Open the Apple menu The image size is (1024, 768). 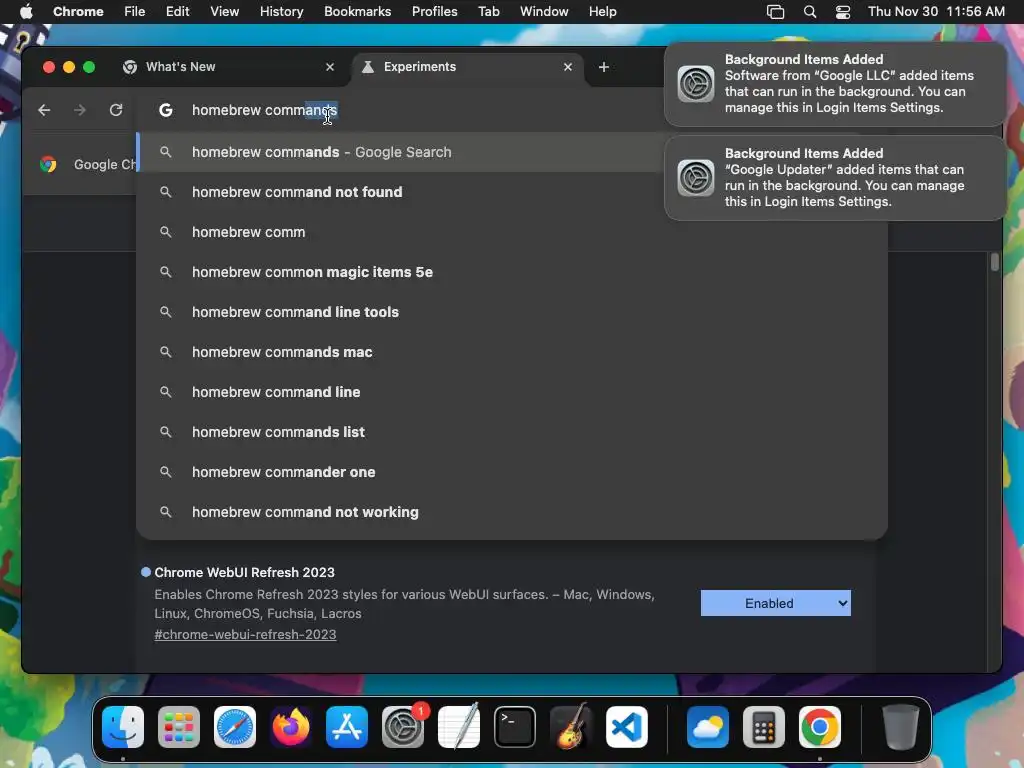pos(26,12)
